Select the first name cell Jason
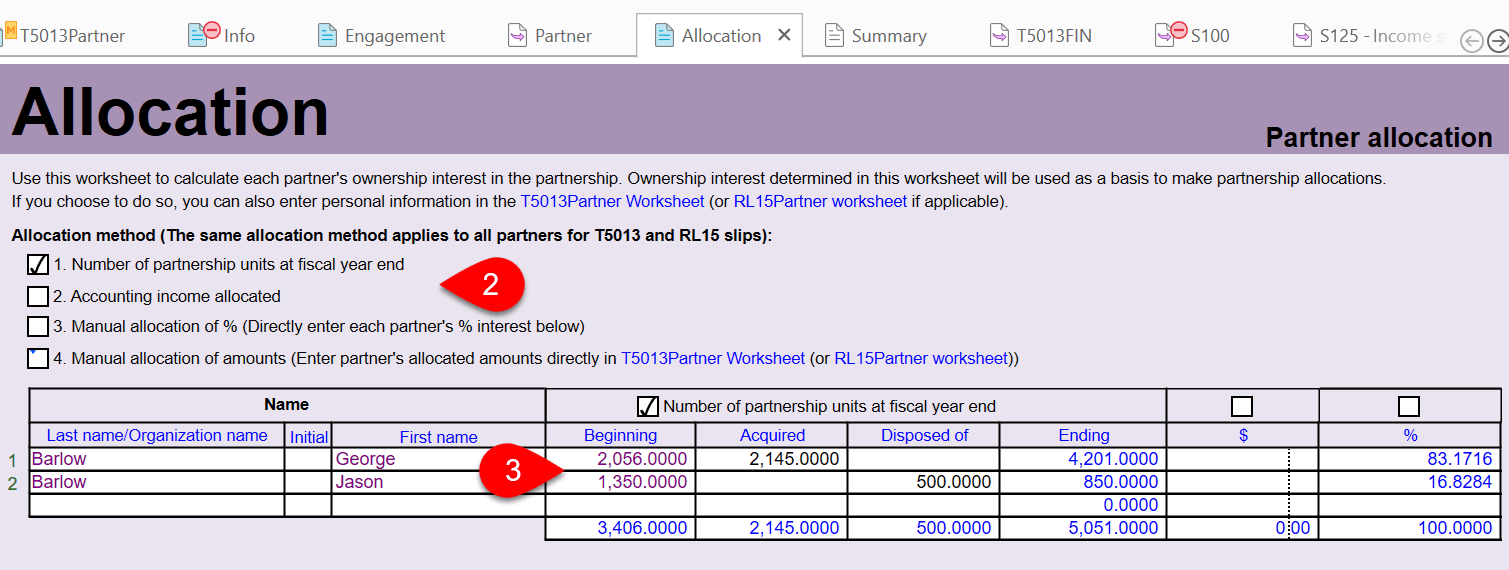 click(438, 482)
